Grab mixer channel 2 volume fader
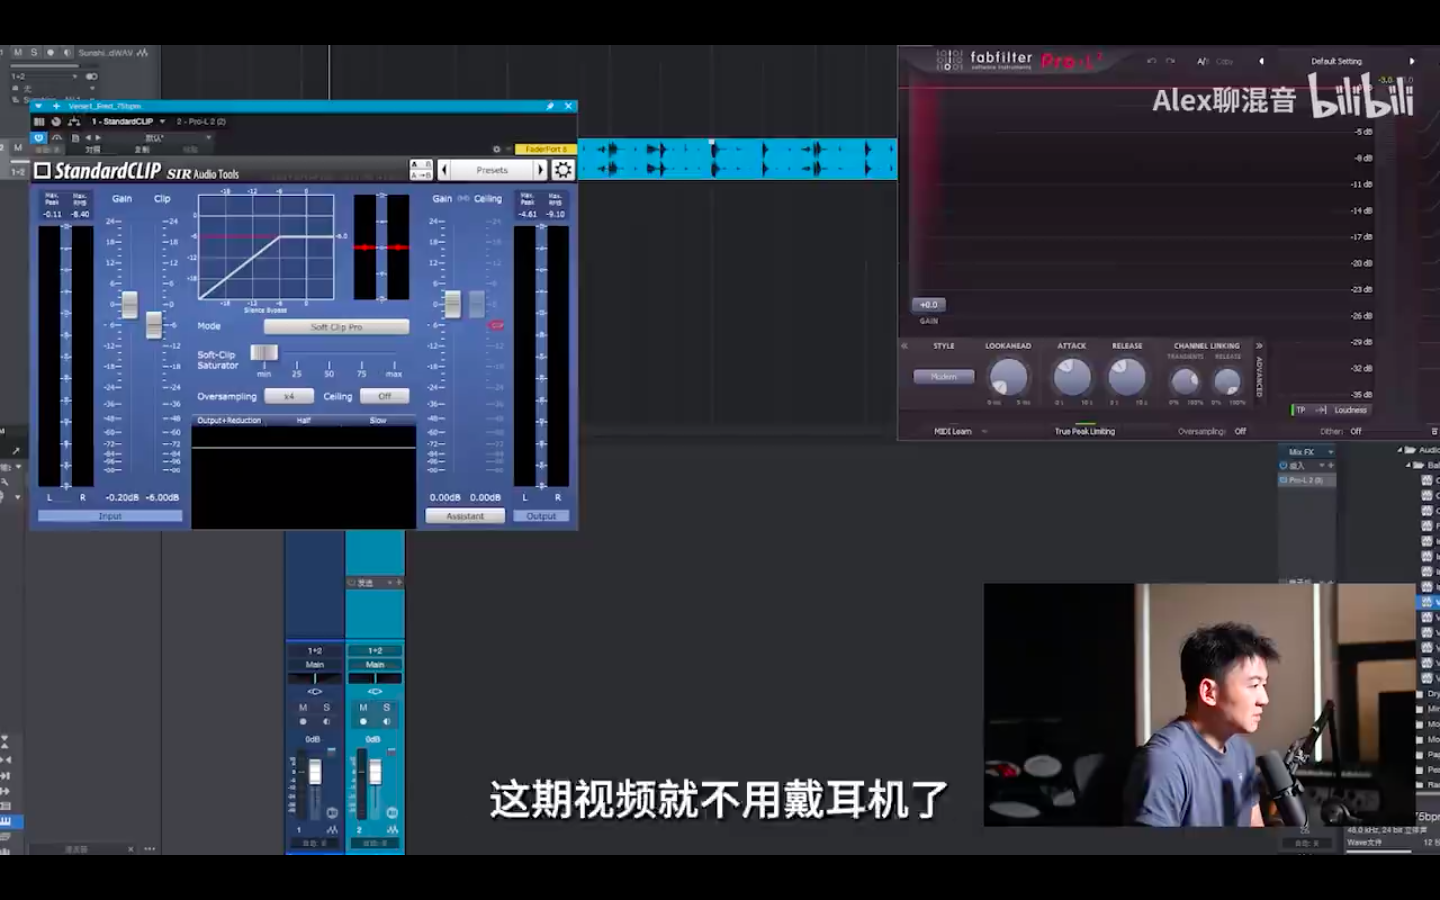The height and width of the screenshot is (900, 1440). pos(375,772)
